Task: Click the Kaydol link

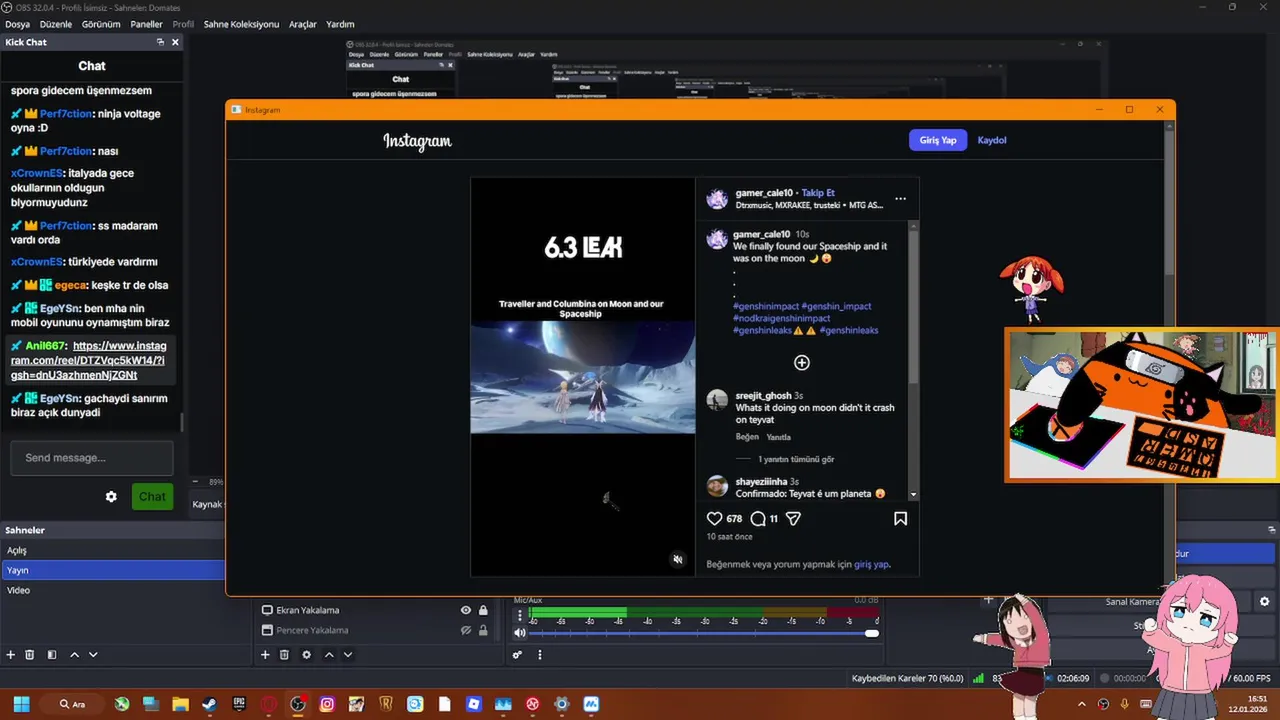Action: pyautogui.click(x=992, y=140)
